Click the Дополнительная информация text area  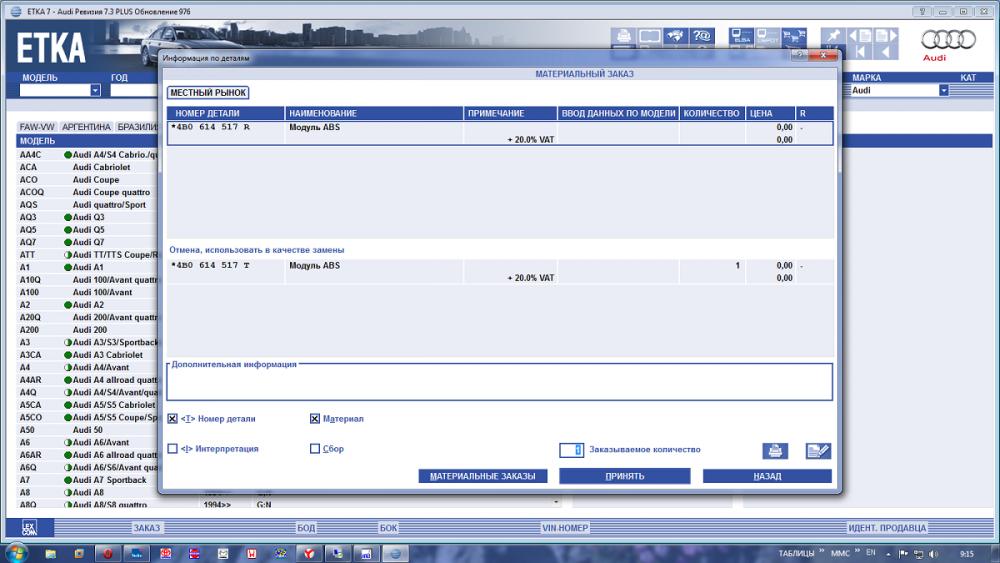pos(500,384)
